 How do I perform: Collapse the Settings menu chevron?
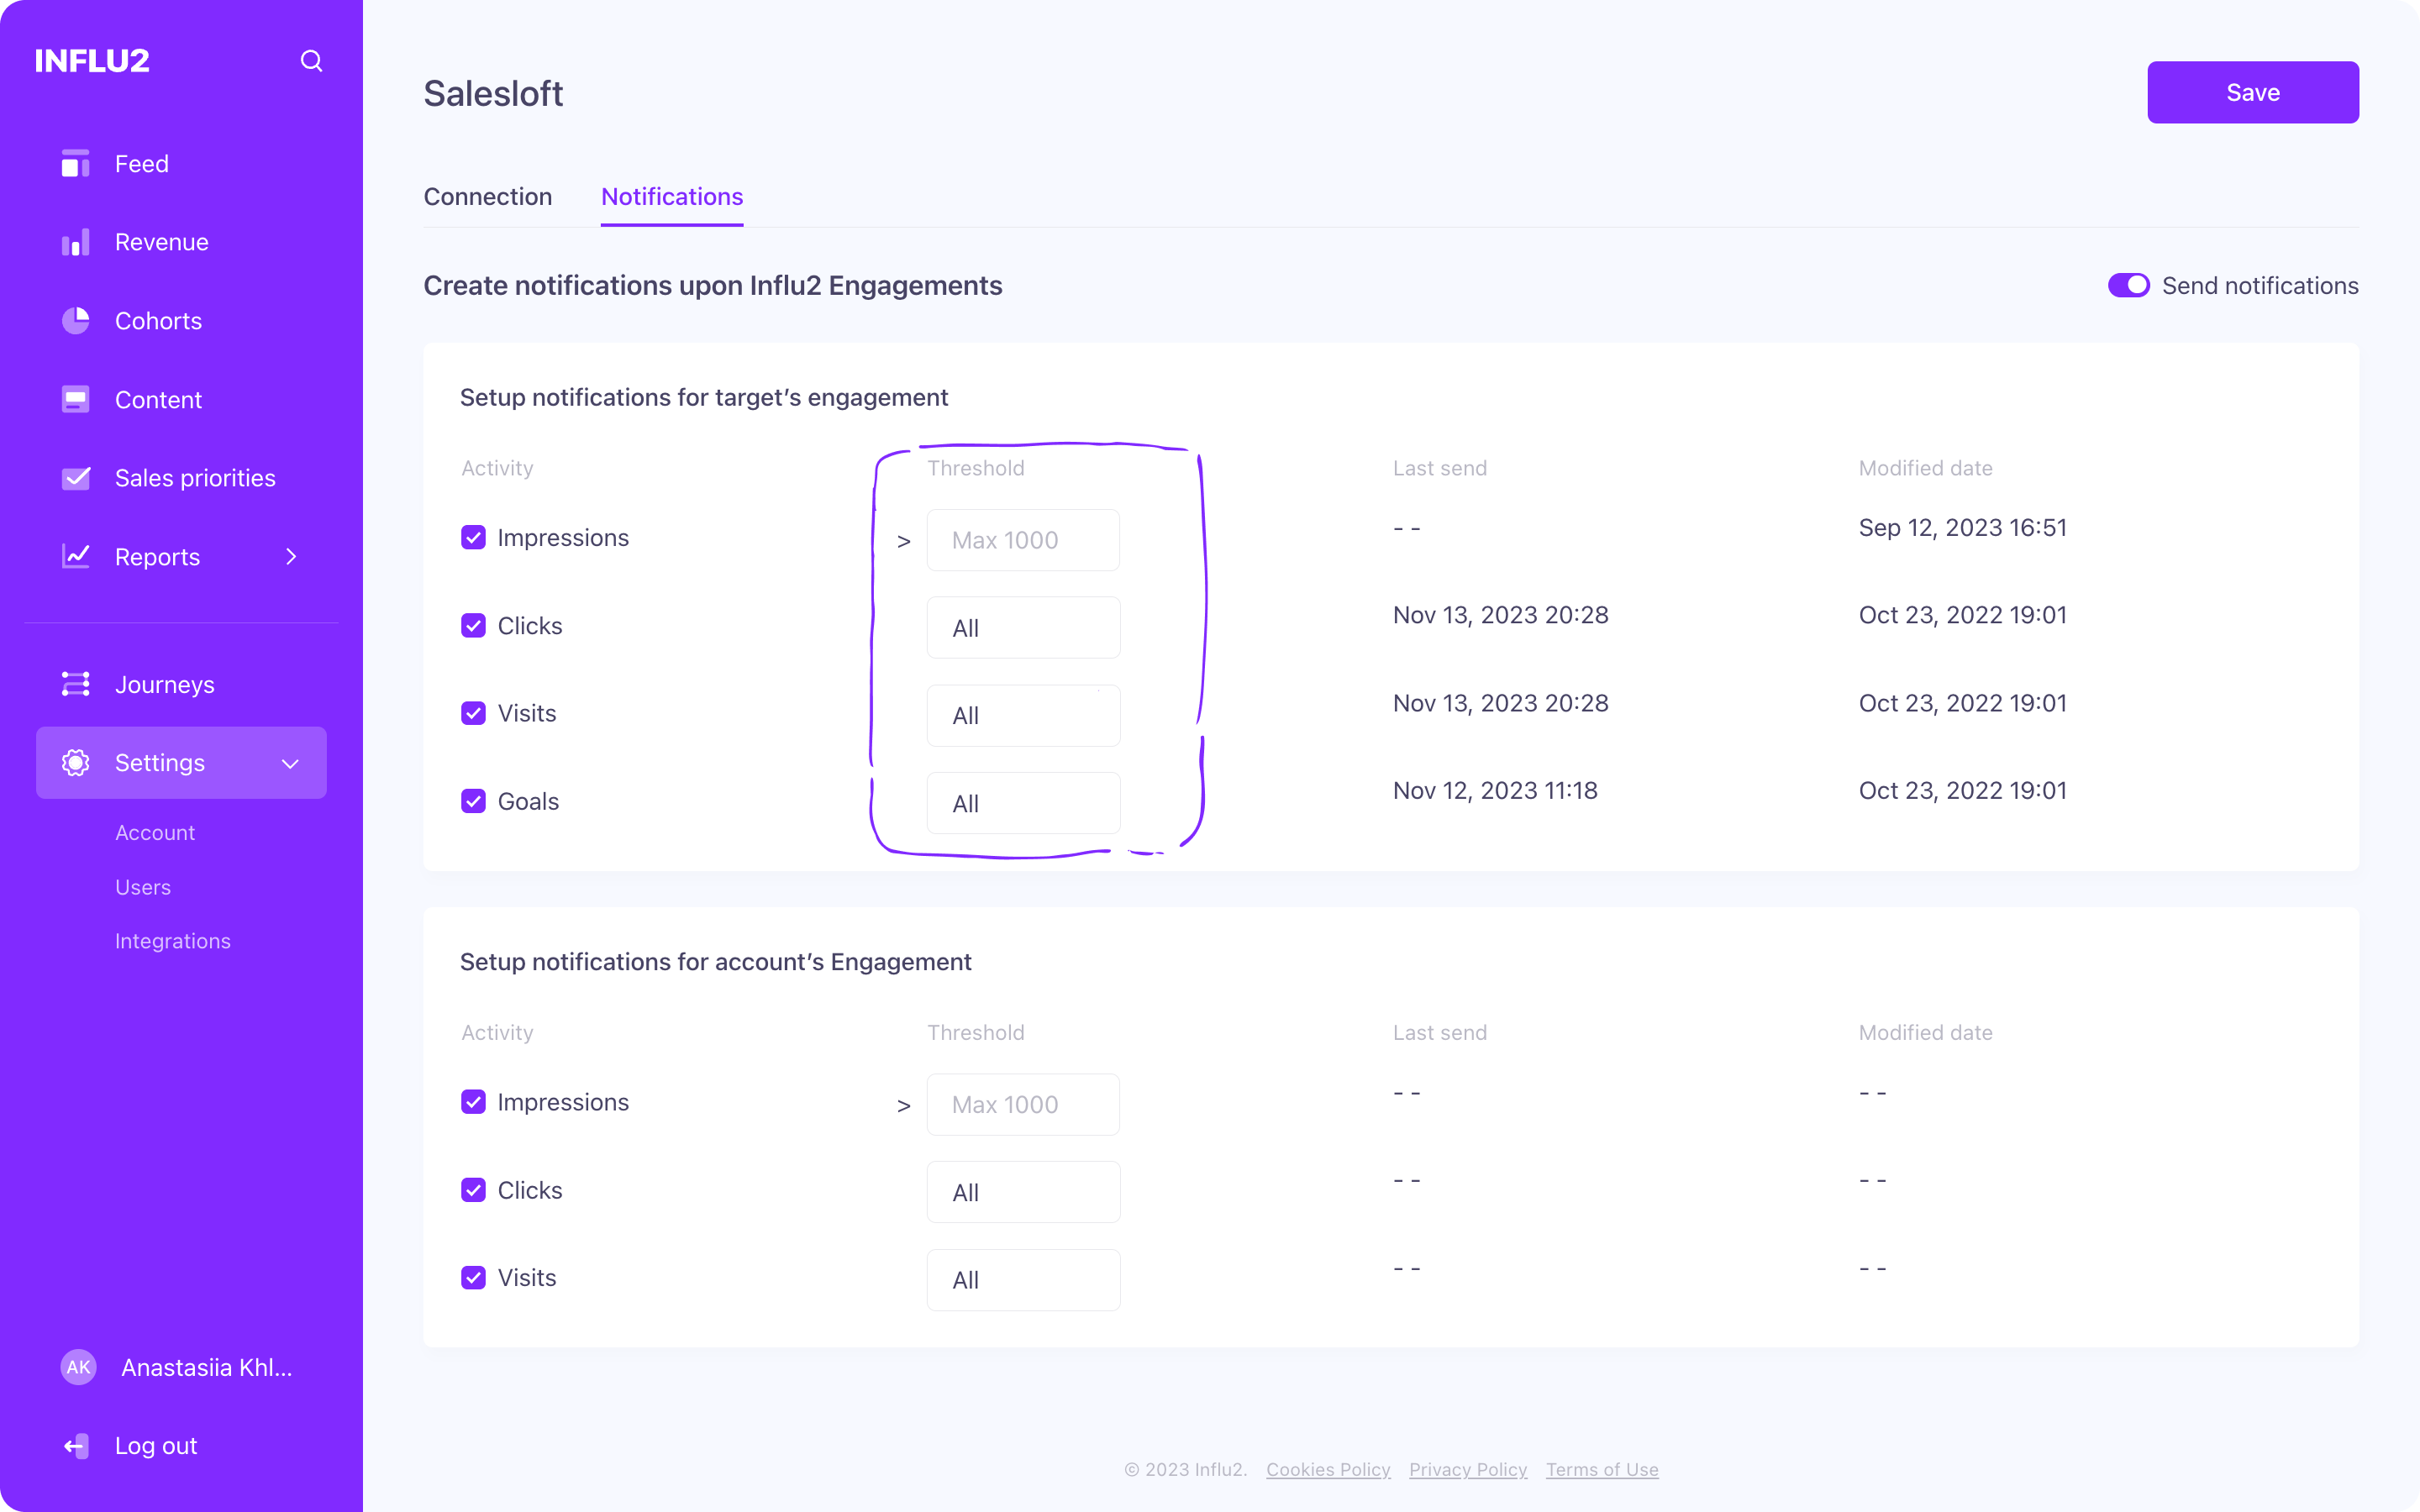290,764
